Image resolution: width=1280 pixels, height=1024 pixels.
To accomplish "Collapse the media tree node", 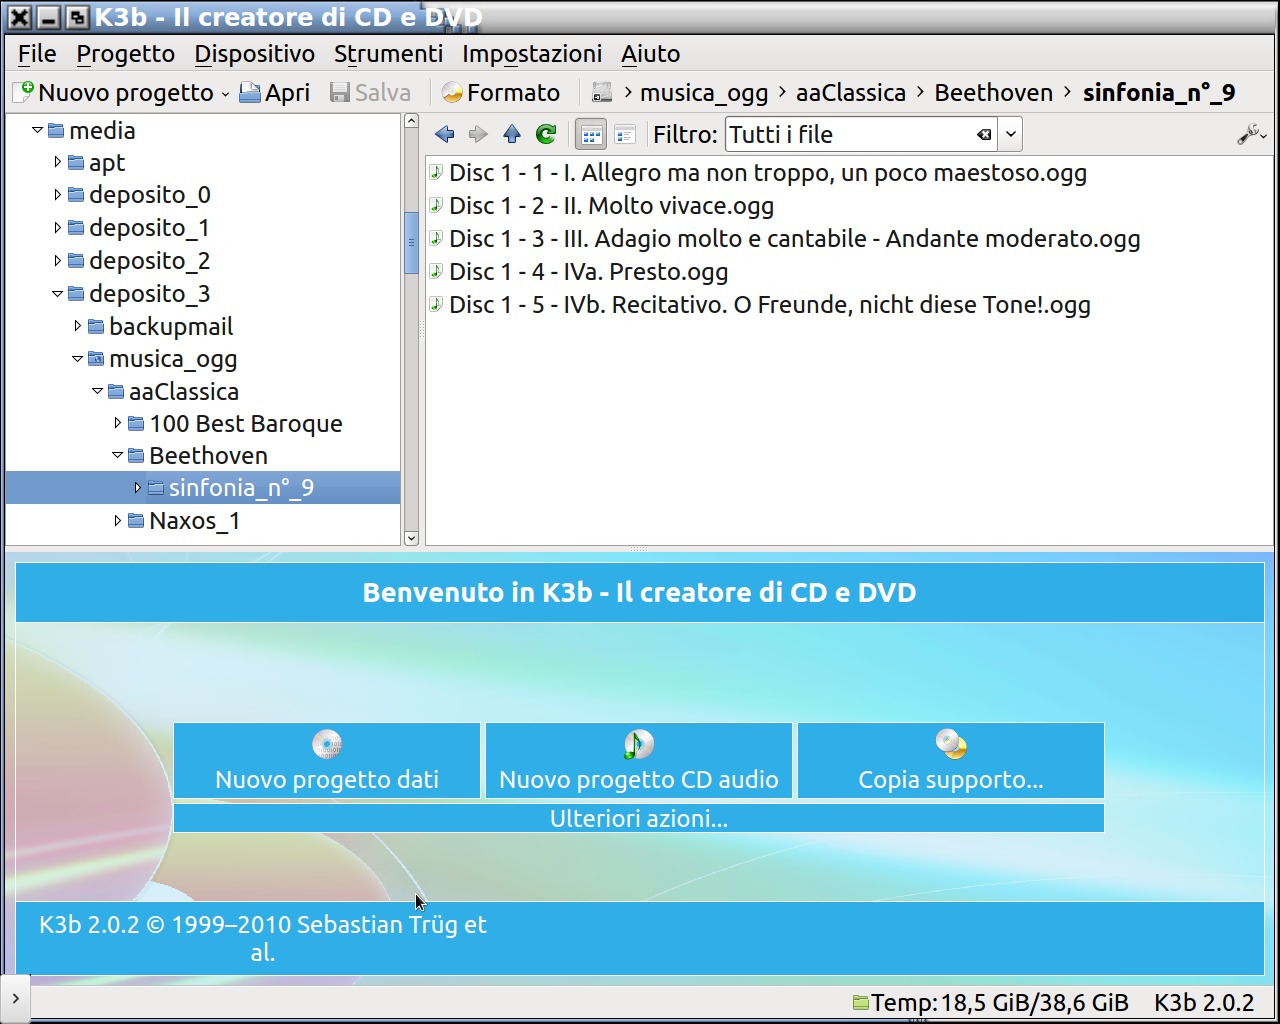I will pyautogui.click(x=37, y=130).
